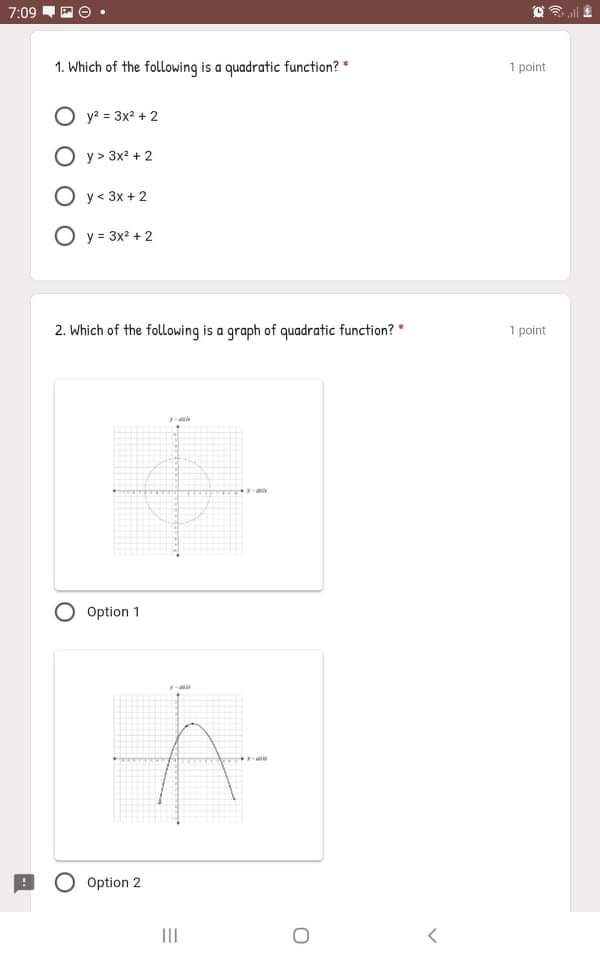This screenshot has height=960, width=600.
Task: Select the answer y² = 3x² + 2
Action: tap(66, 116)
